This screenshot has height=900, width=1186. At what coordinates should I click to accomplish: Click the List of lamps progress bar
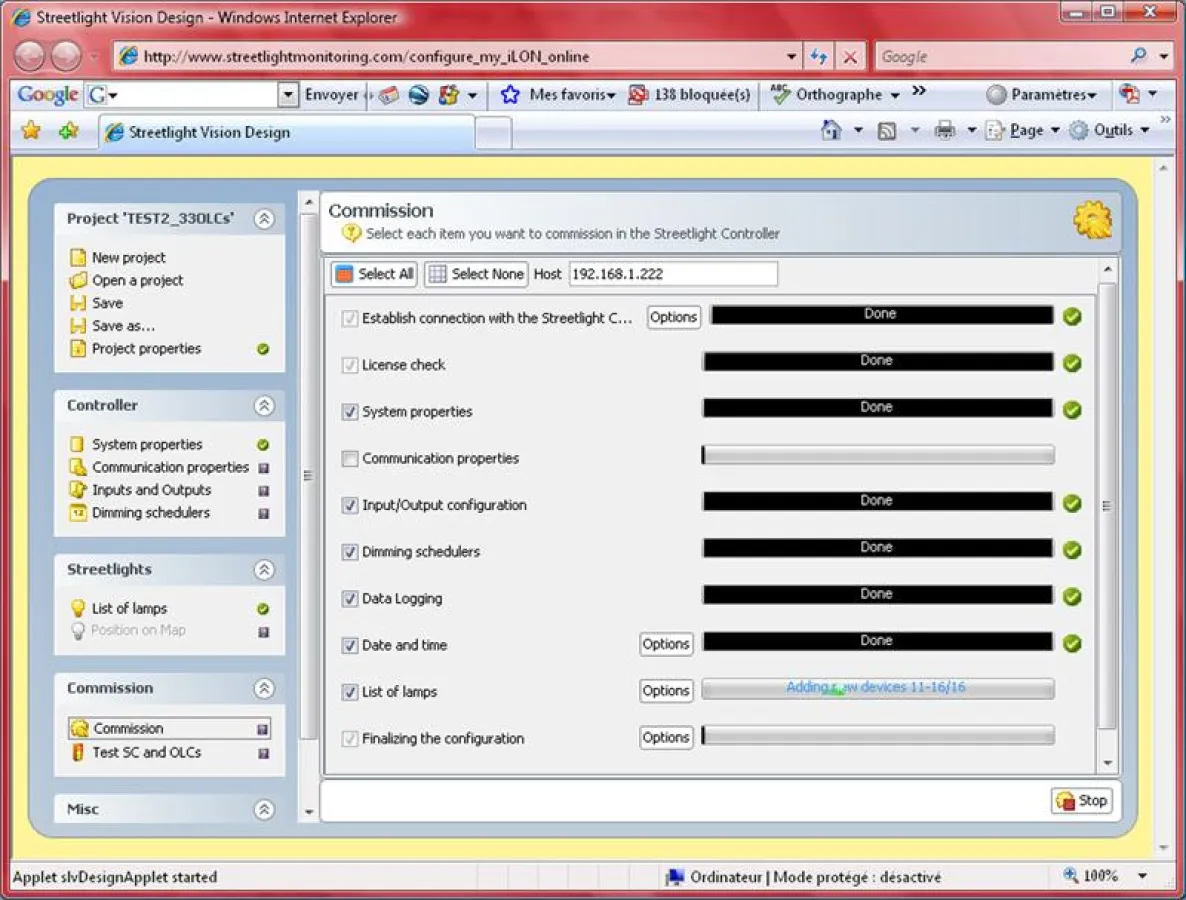tap(877, 689)
